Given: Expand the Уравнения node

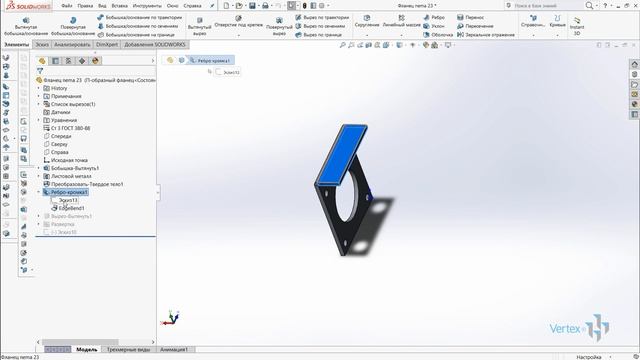Looking at the screenshot, I should point(39,120).
